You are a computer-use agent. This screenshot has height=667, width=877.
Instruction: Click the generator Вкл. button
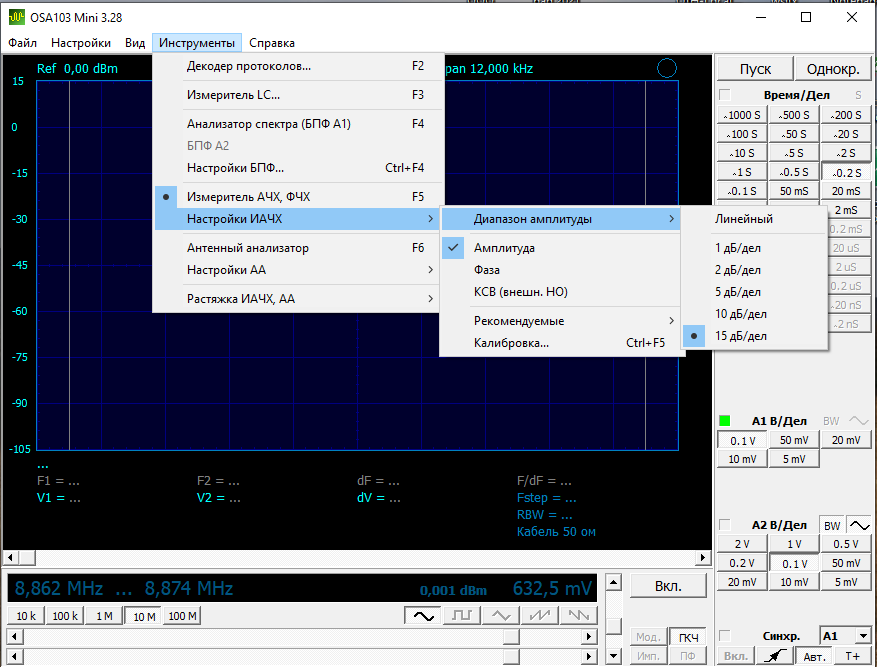coord(667,587)
